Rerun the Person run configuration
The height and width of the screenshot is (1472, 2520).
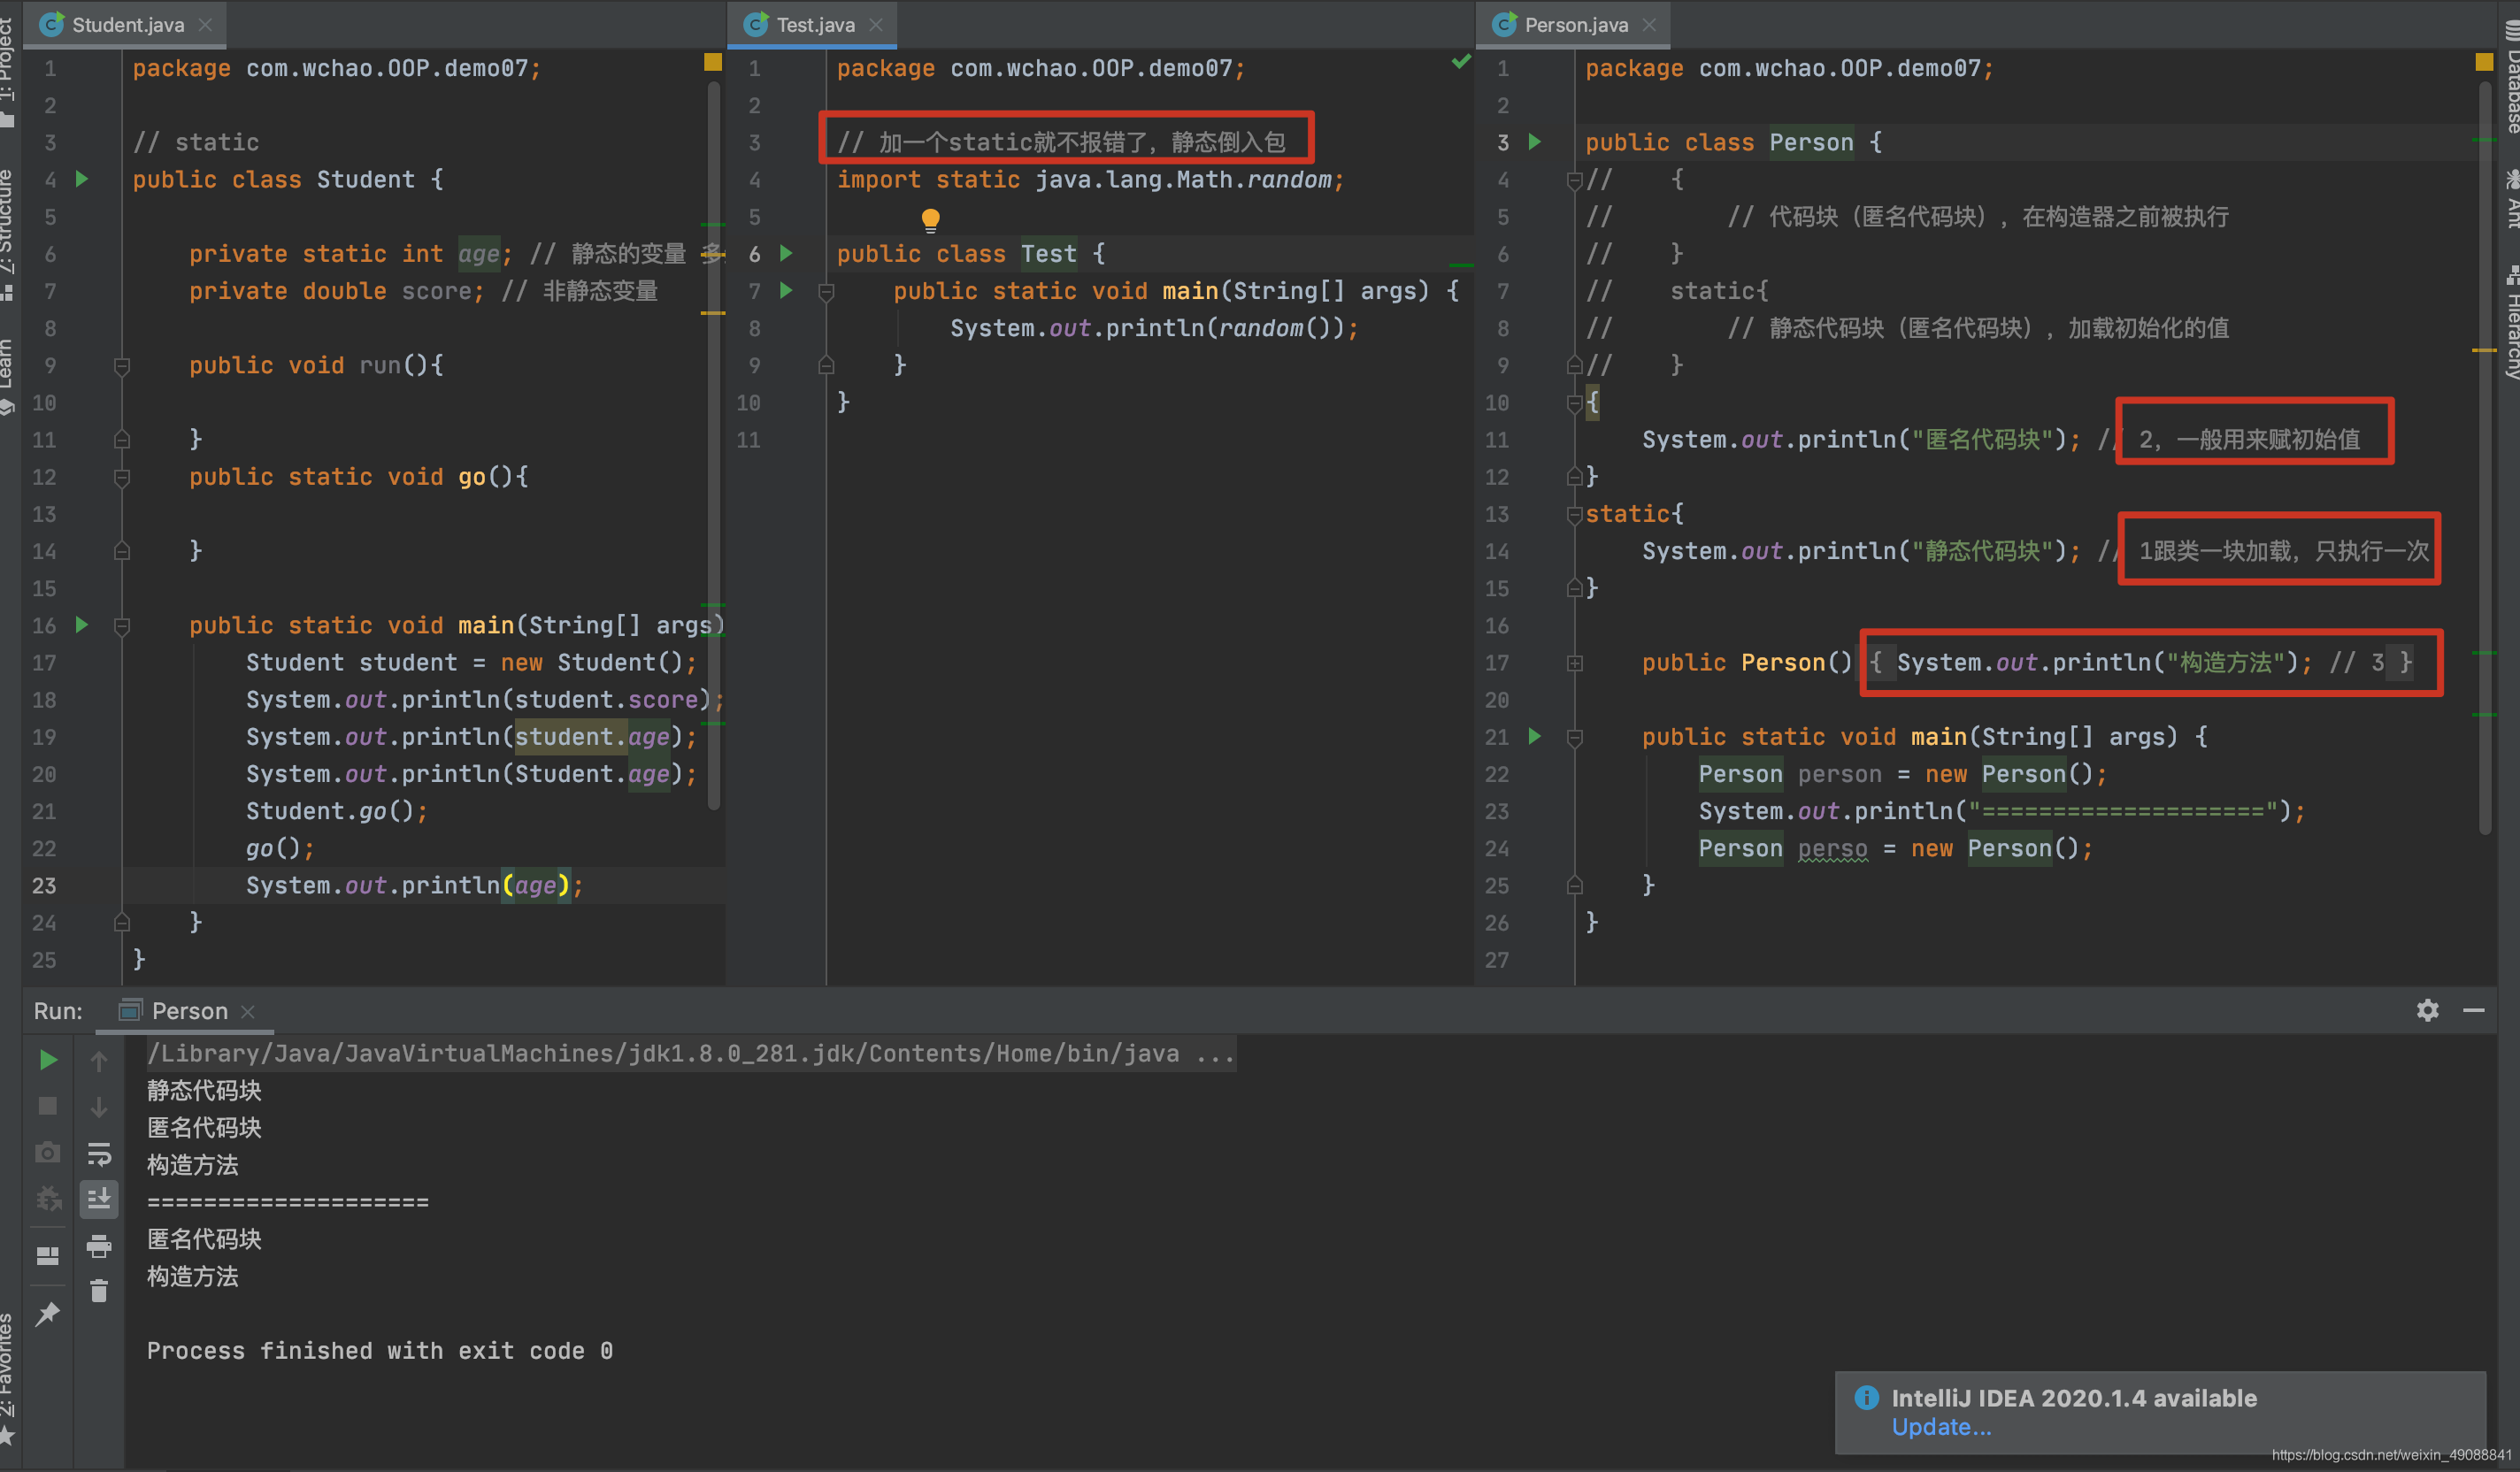point(47,1060)
